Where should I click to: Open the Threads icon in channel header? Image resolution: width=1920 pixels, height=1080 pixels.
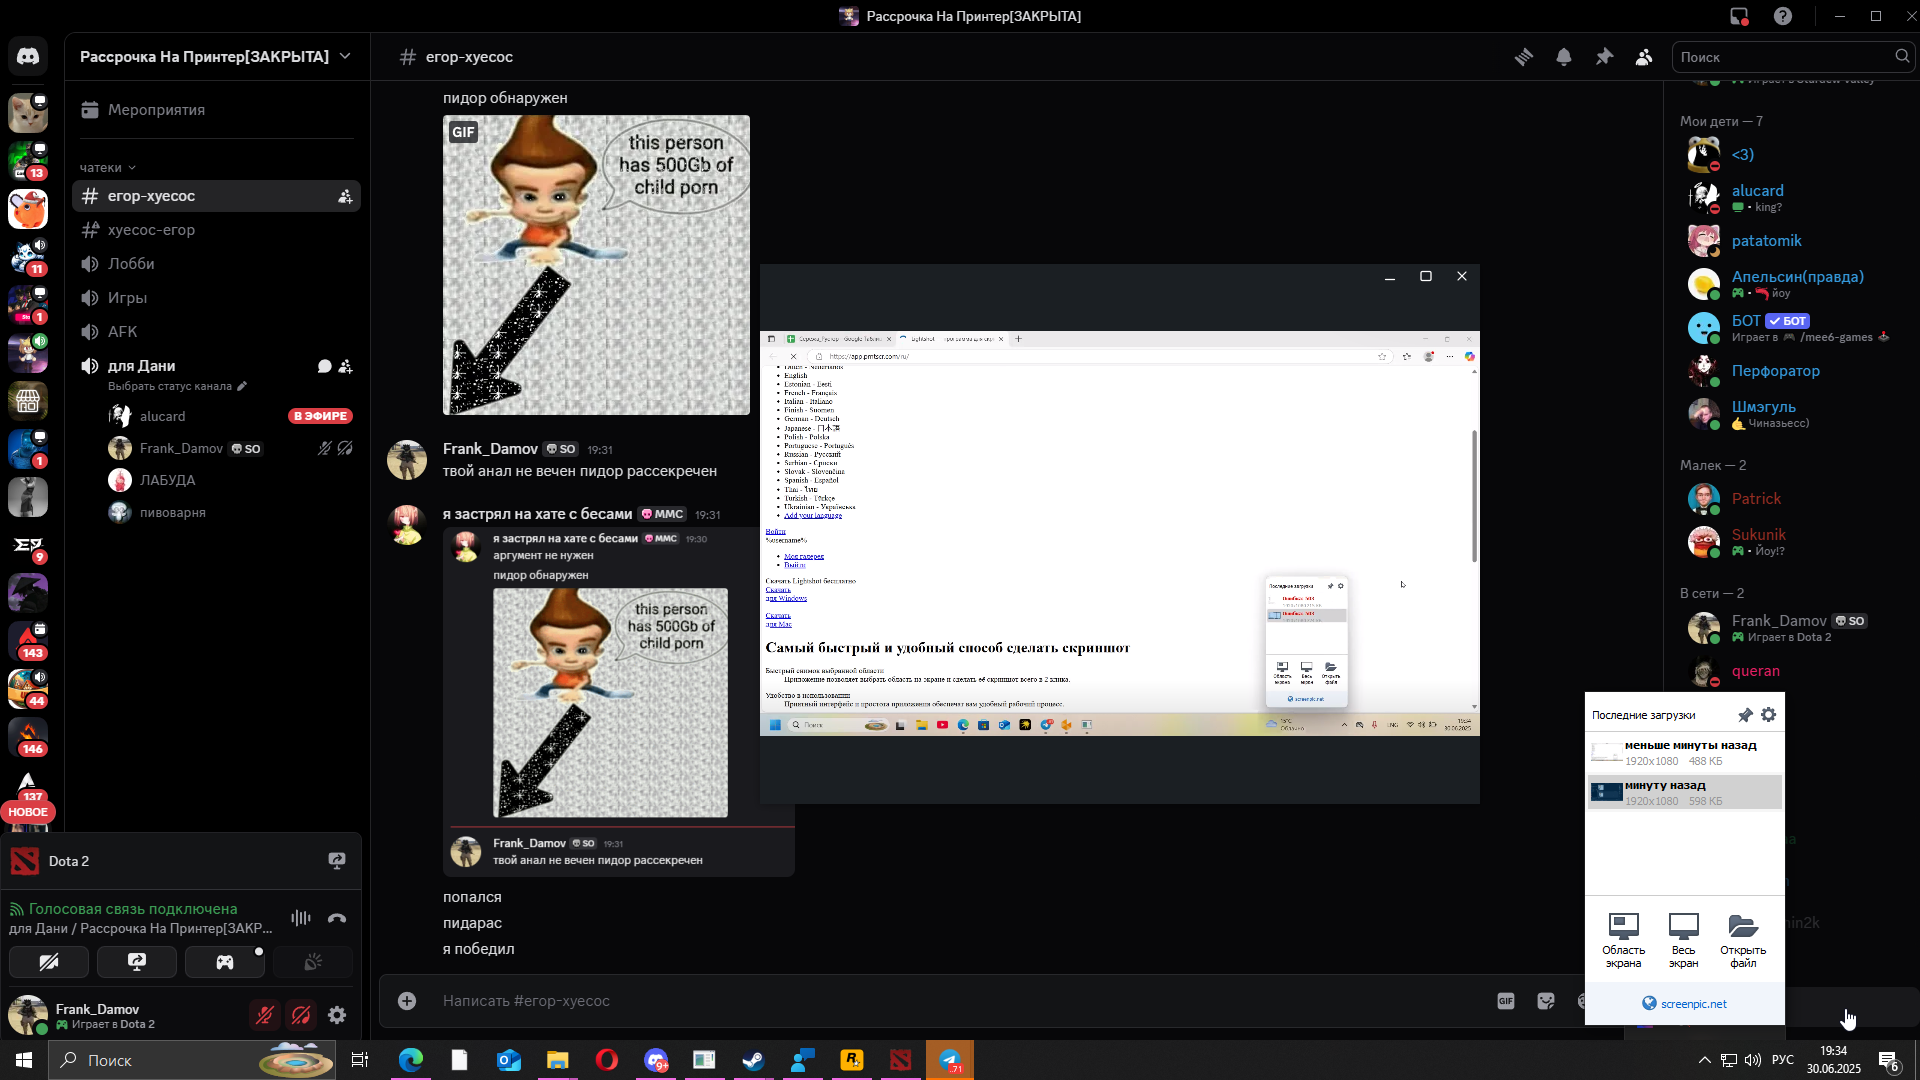click(1524, 57)
